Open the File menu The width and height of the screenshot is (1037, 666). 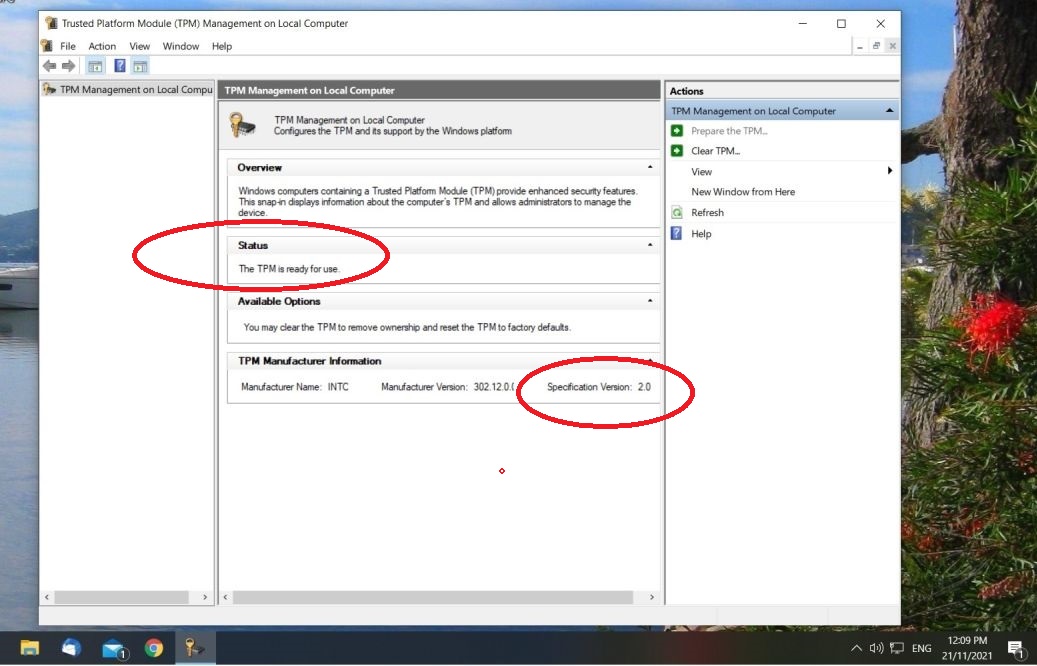67,46
